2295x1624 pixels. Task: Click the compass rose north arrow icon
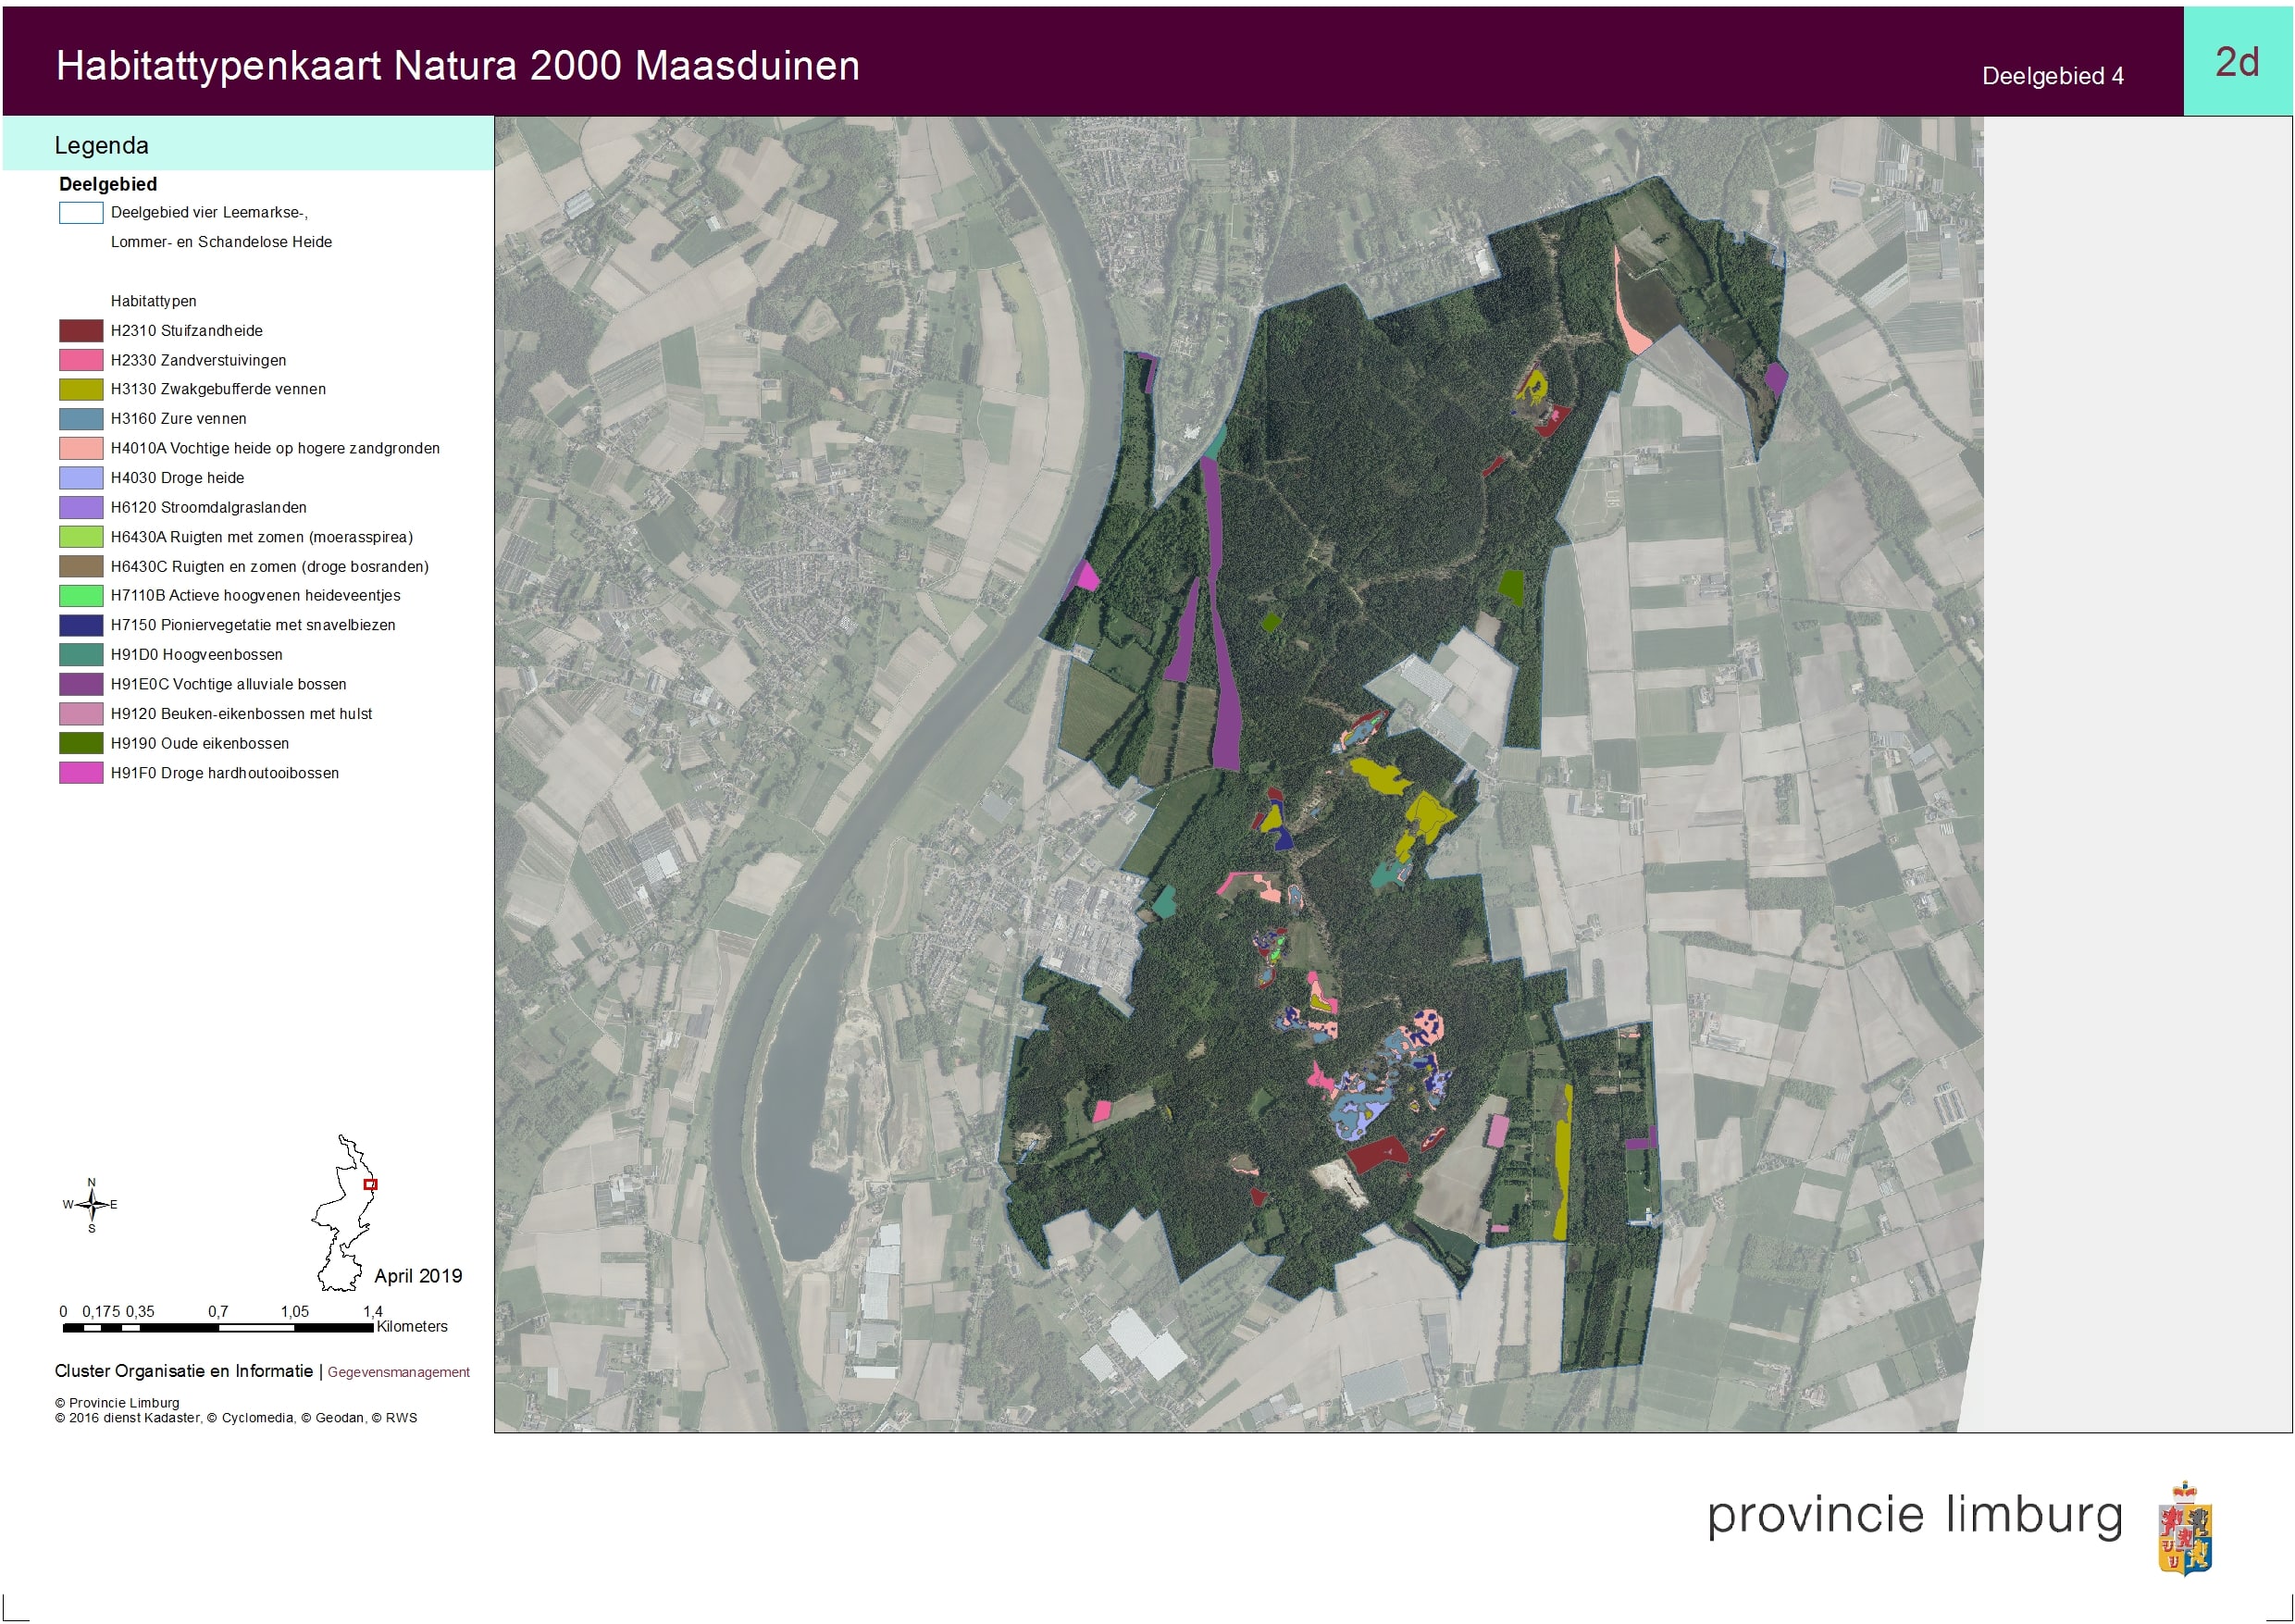tap(91, 1205)
